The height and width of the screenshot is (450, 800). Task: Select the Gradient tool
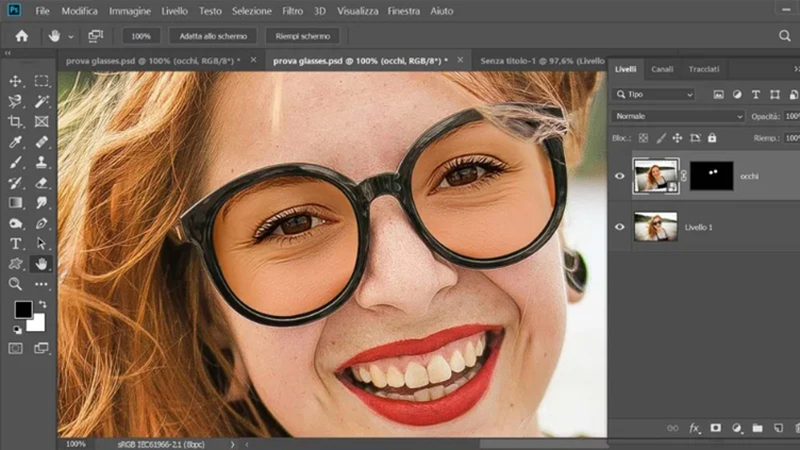click(x=15, y=203)
